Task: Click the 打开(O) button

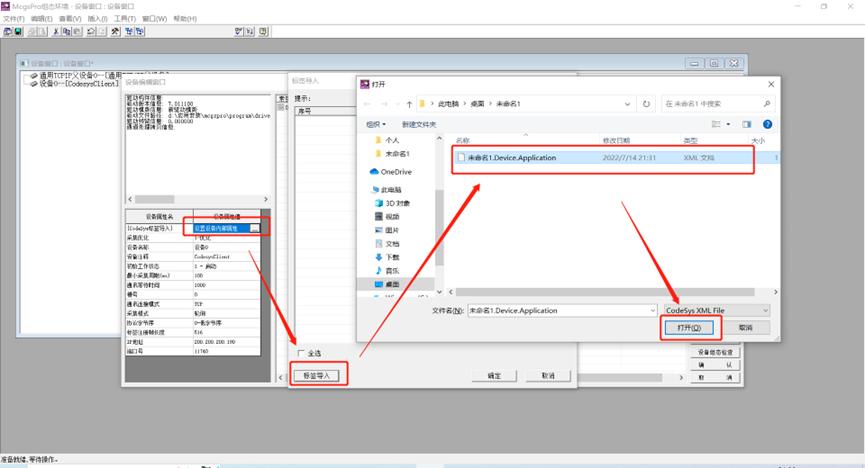Action: [x=689, y=328]
